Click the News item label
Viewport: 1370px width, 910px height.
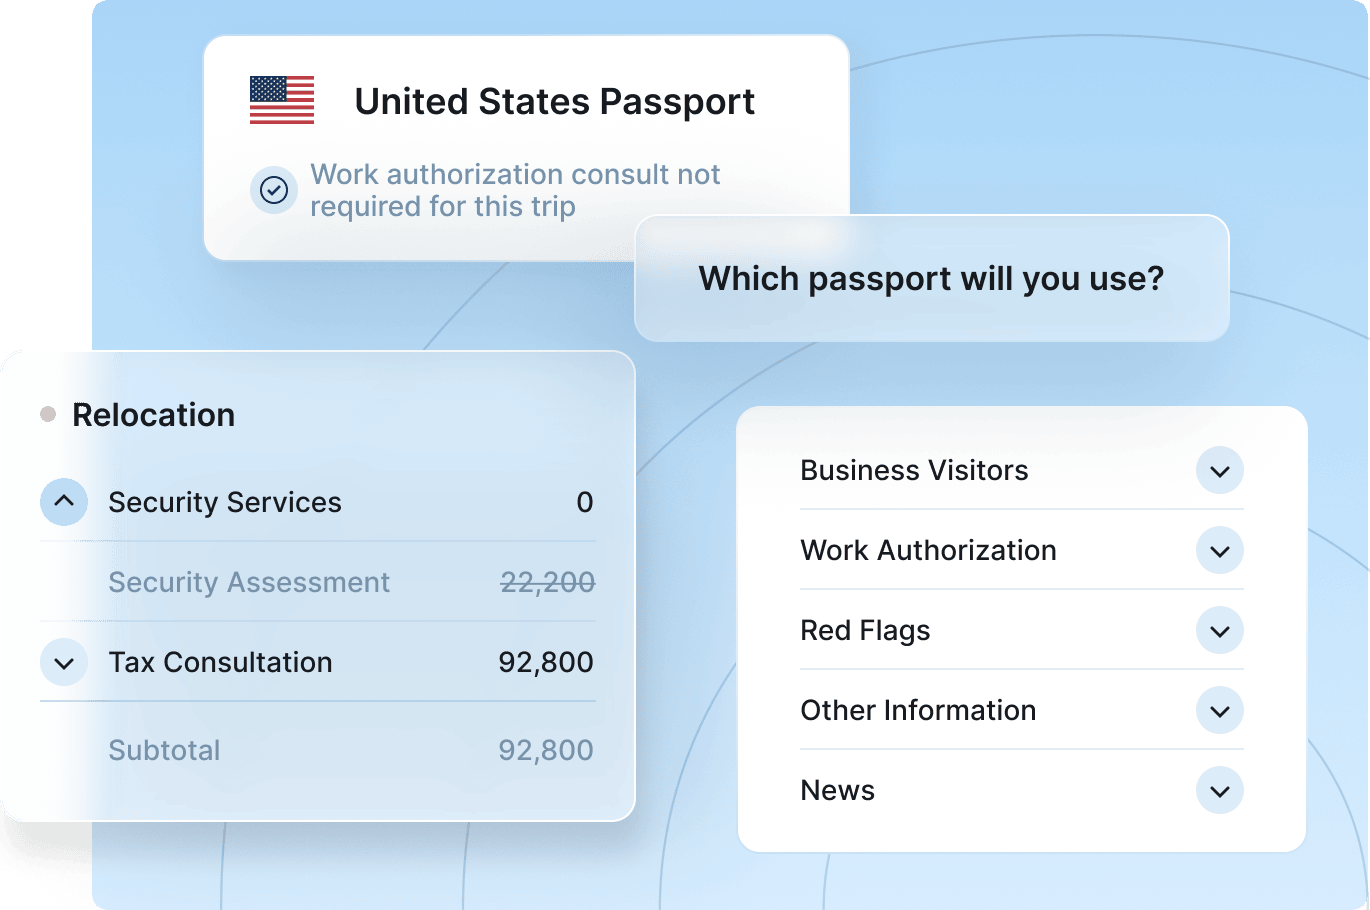coord(837,790)
